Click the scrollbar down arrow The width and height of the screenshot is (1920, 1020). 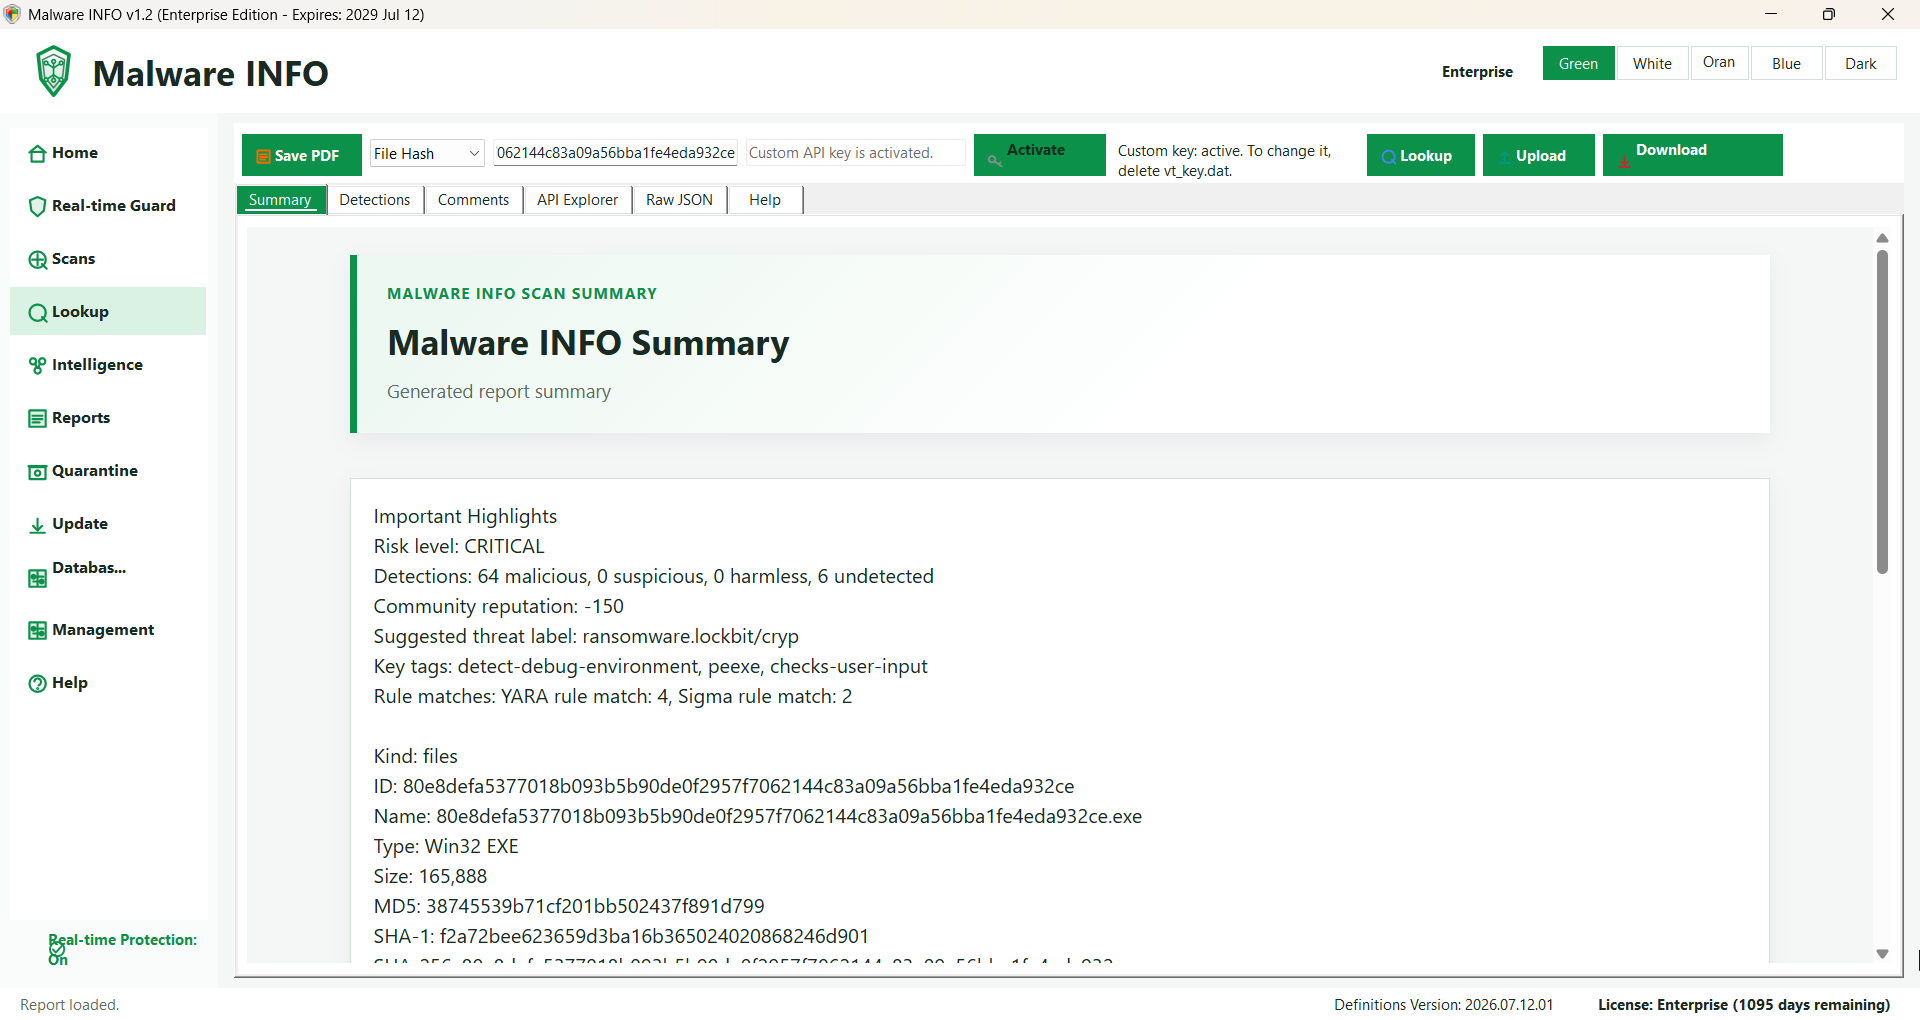pos(1882,954)
